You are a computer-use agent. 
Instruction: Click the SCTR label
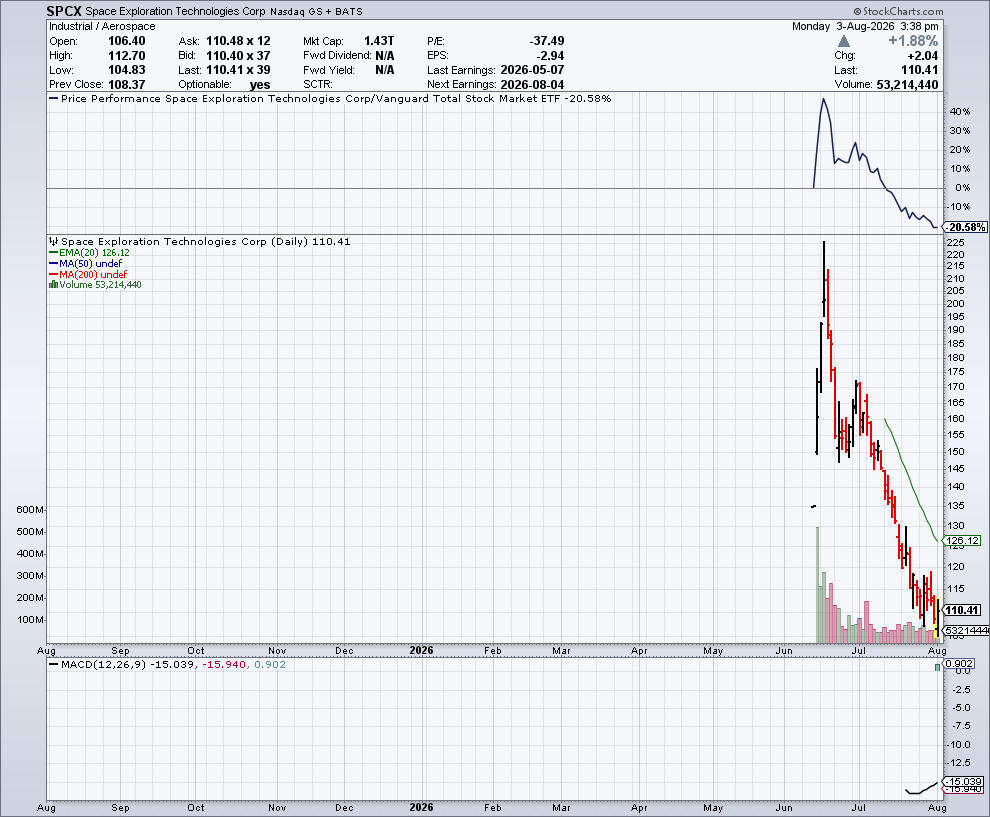point(318,85)
